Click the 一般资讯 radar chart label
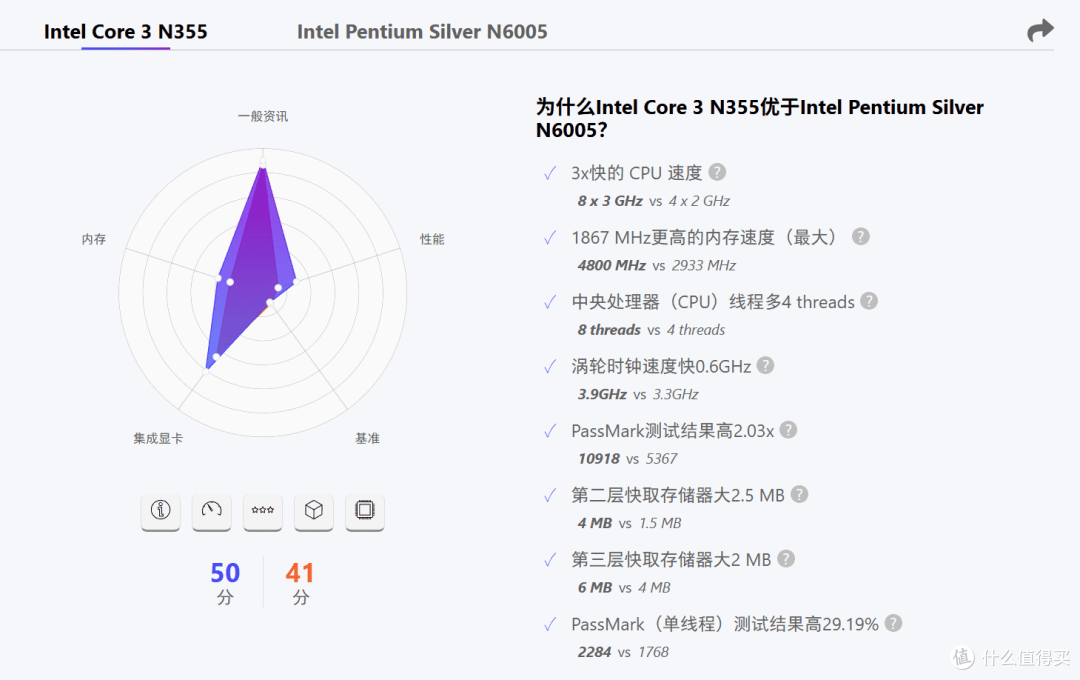This screenshot has height=680, width=1080. click(x=263, y=116)
